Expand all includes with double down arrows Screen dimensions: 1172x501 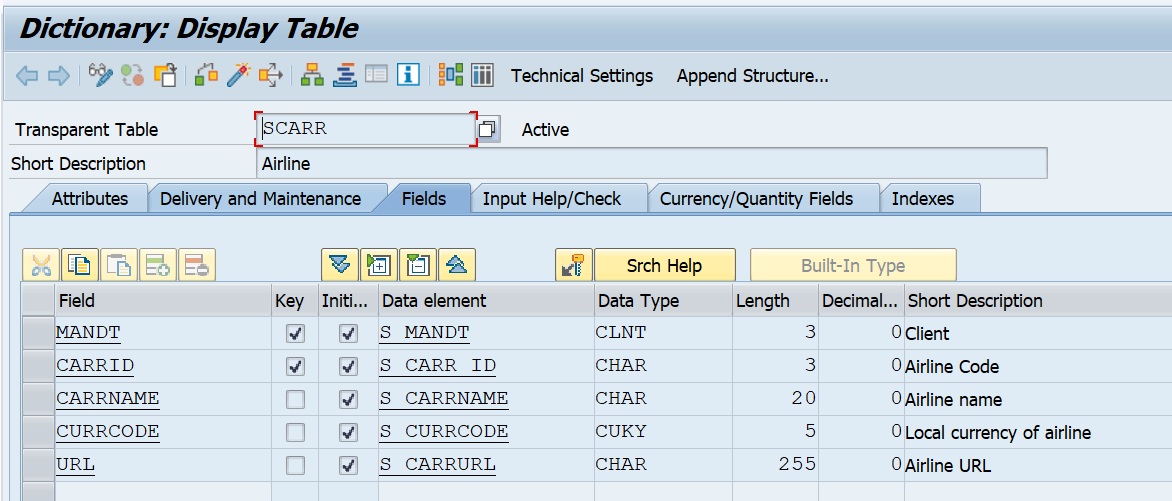pyautogui.click(x=340, y=265)
